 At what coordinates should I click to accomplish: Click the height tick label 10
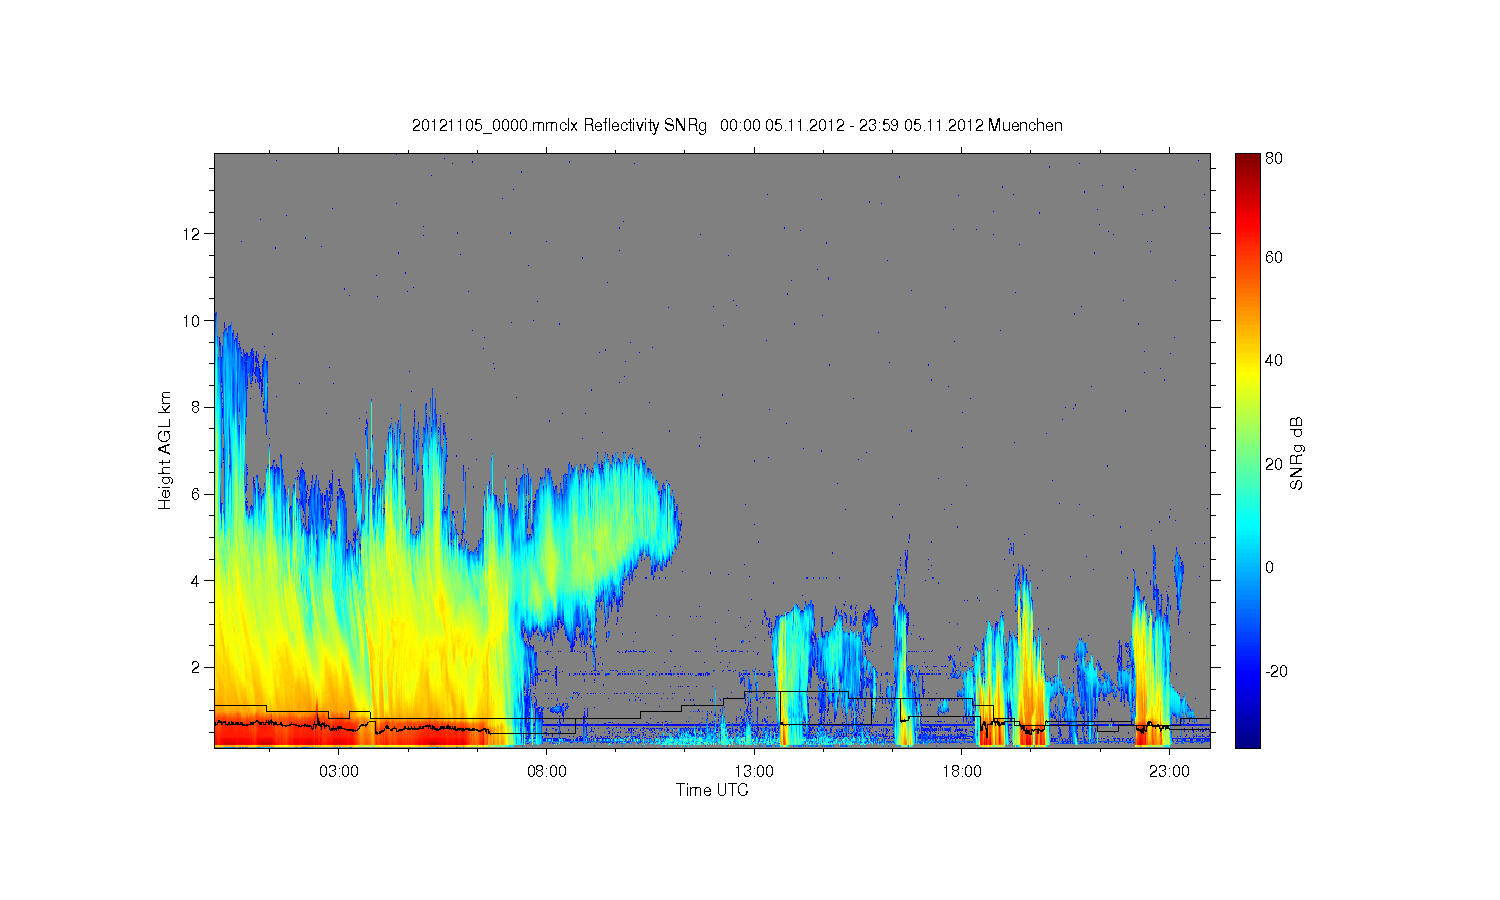click(191, 321)
